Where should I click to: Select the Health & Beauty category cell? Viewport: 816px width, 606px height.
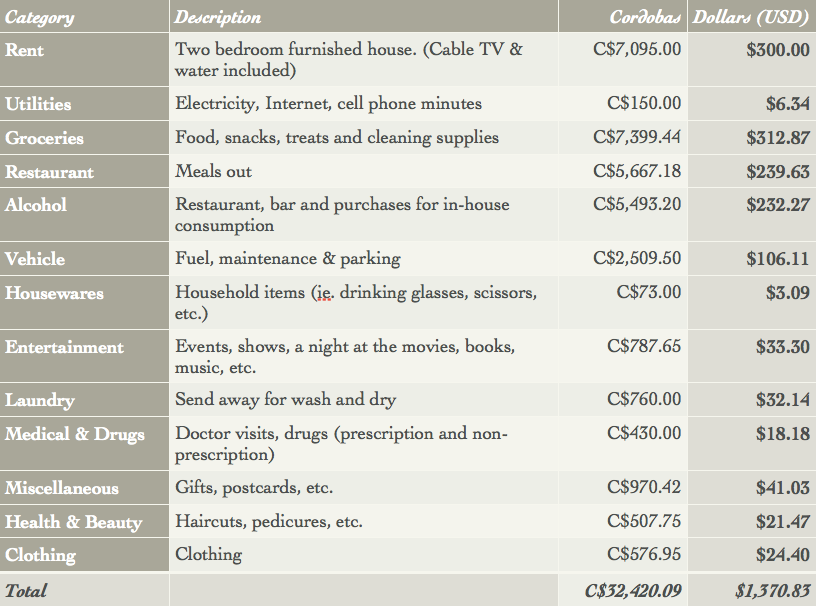[74, 522]
